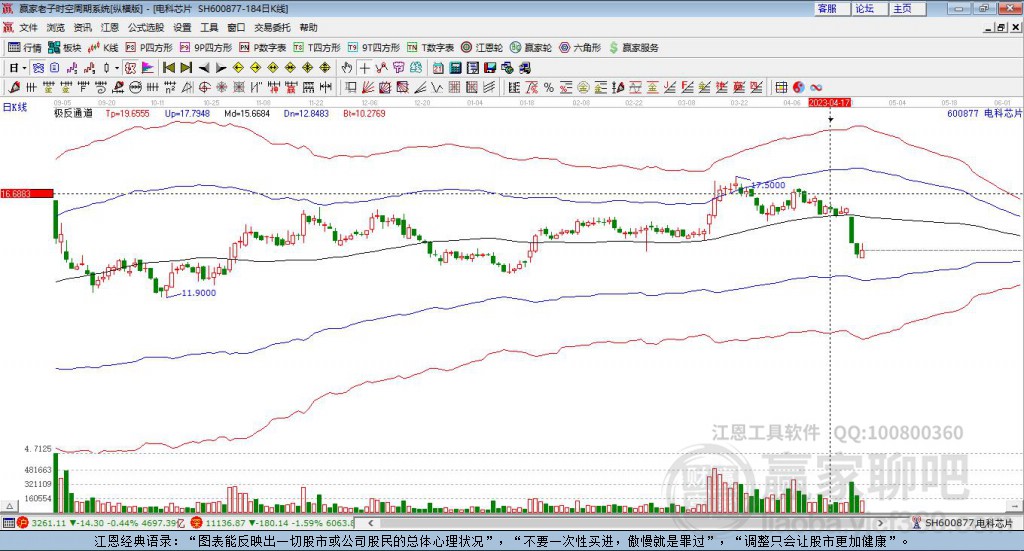Open the 浏览 menu

(x=56, y=27)
